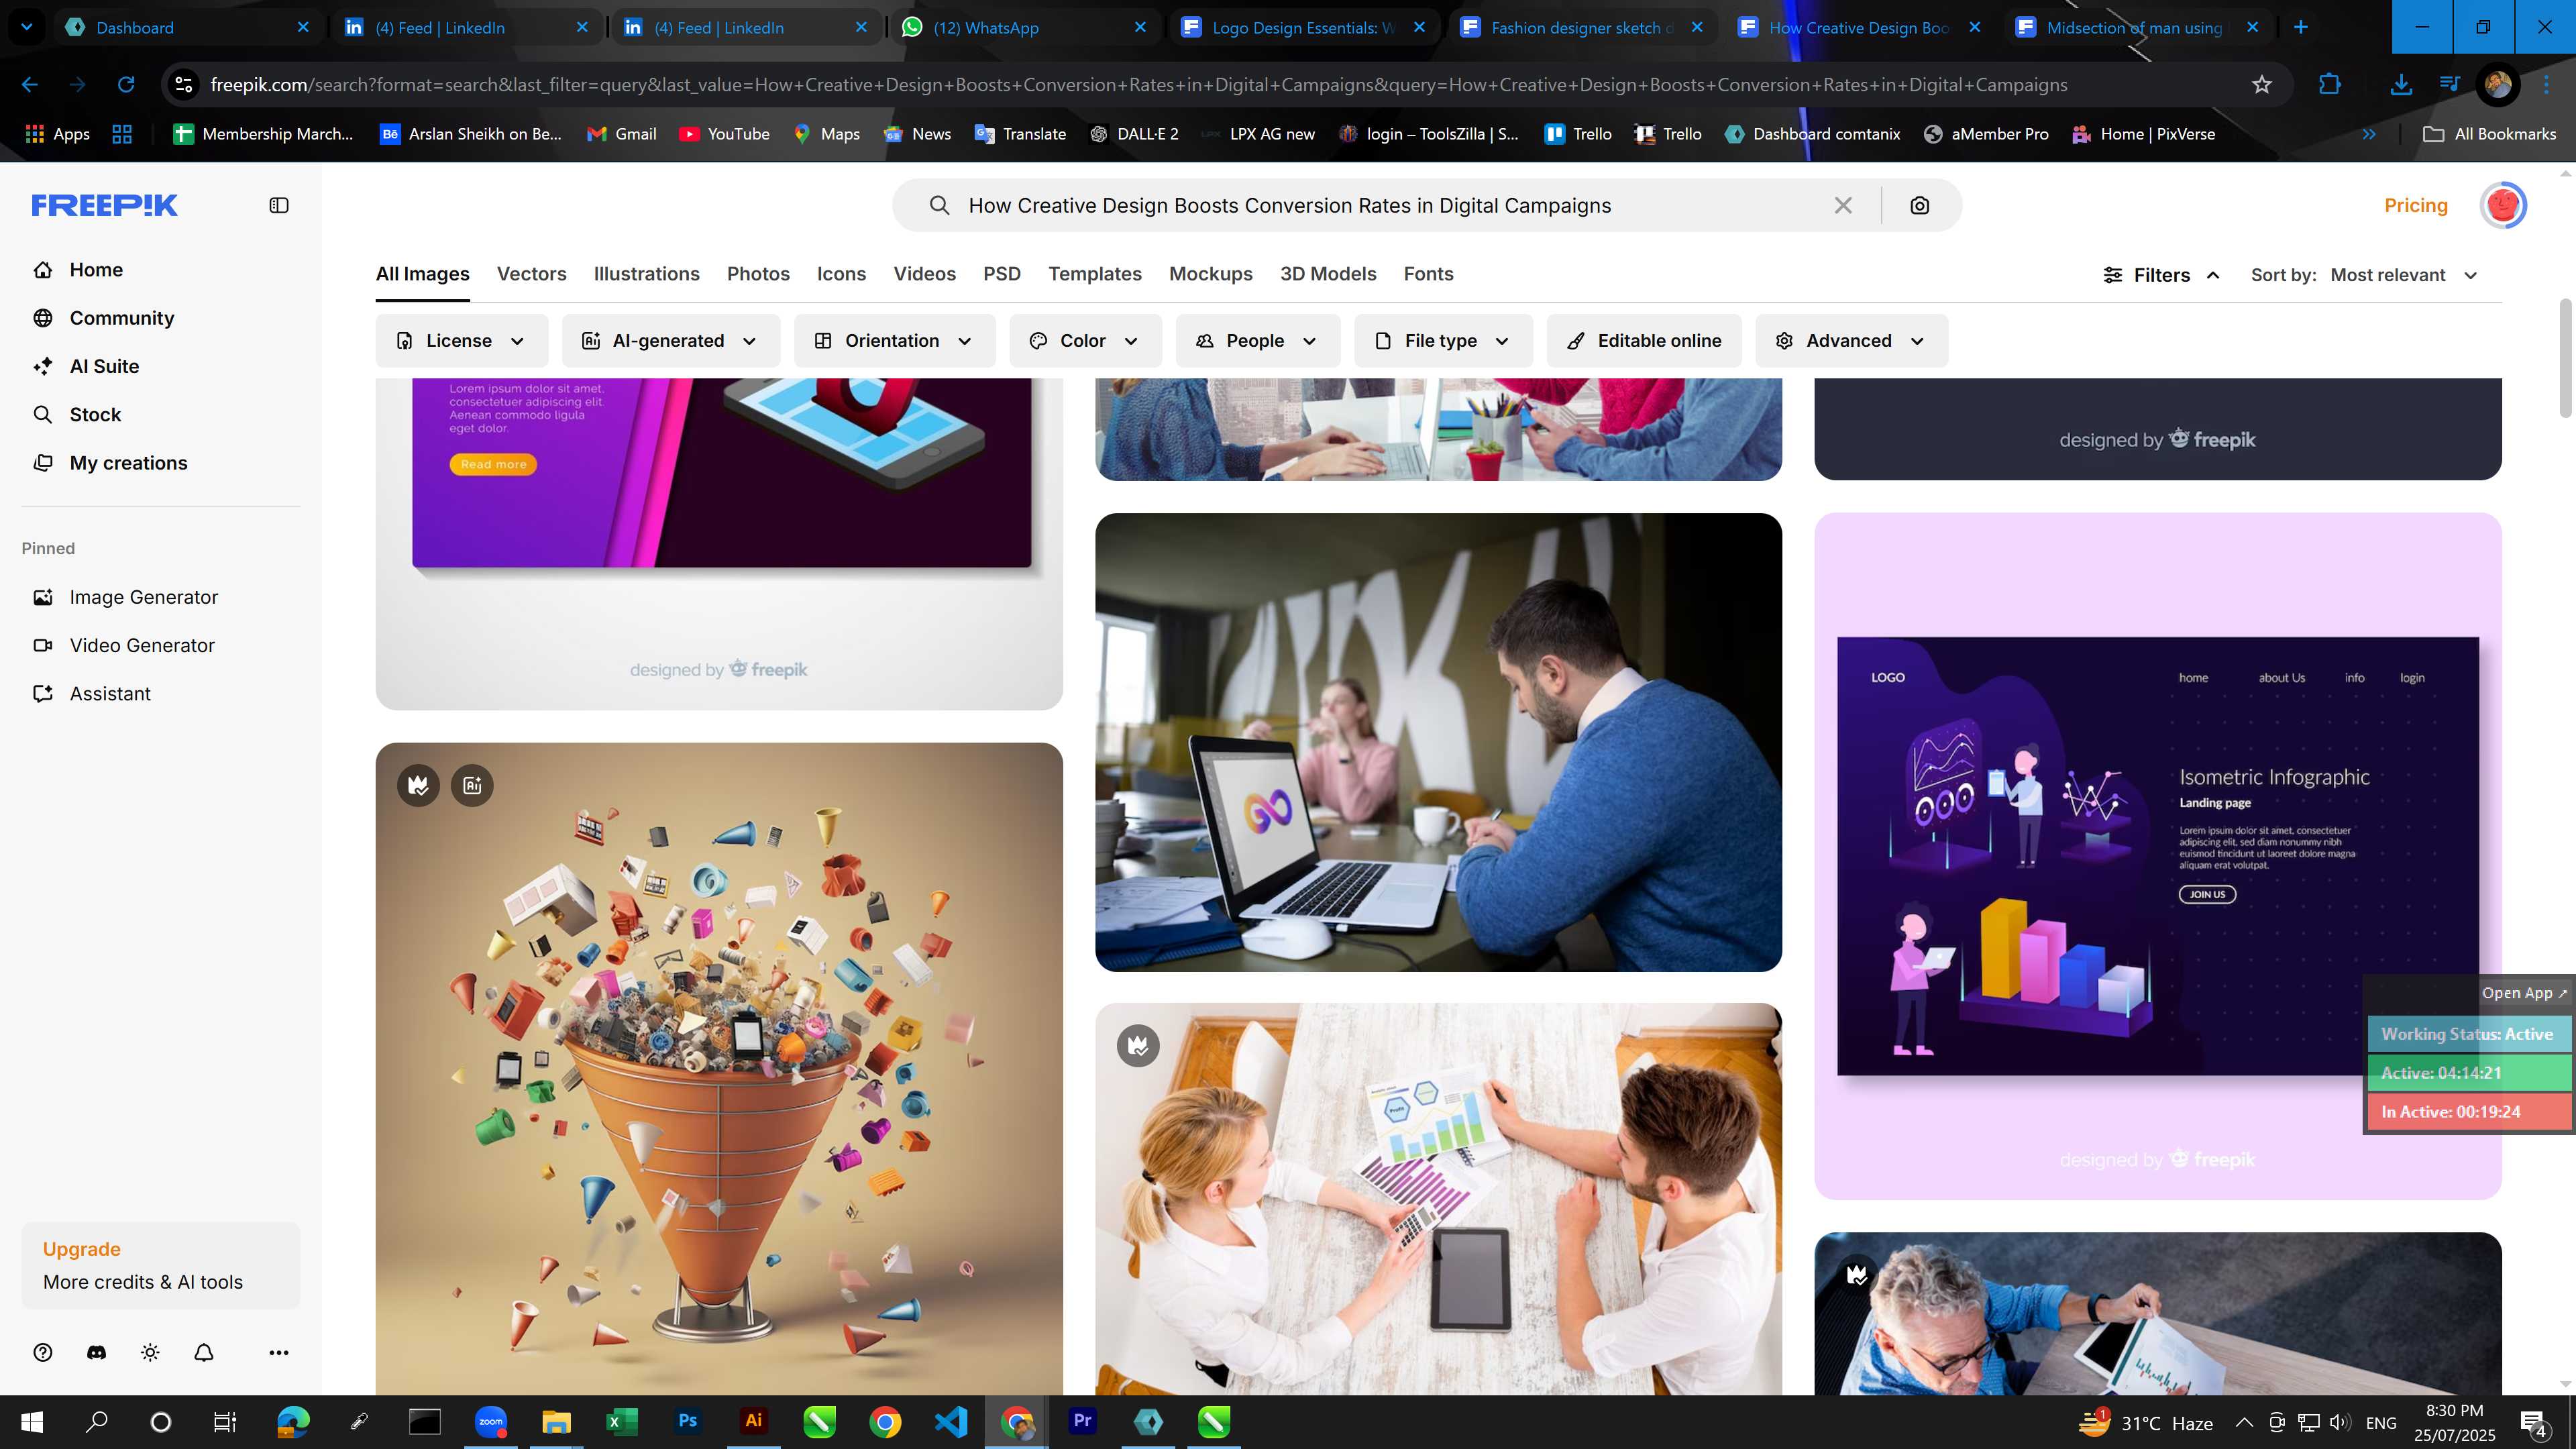Open Chrome extensions puzzle icon

[2330, 85]
